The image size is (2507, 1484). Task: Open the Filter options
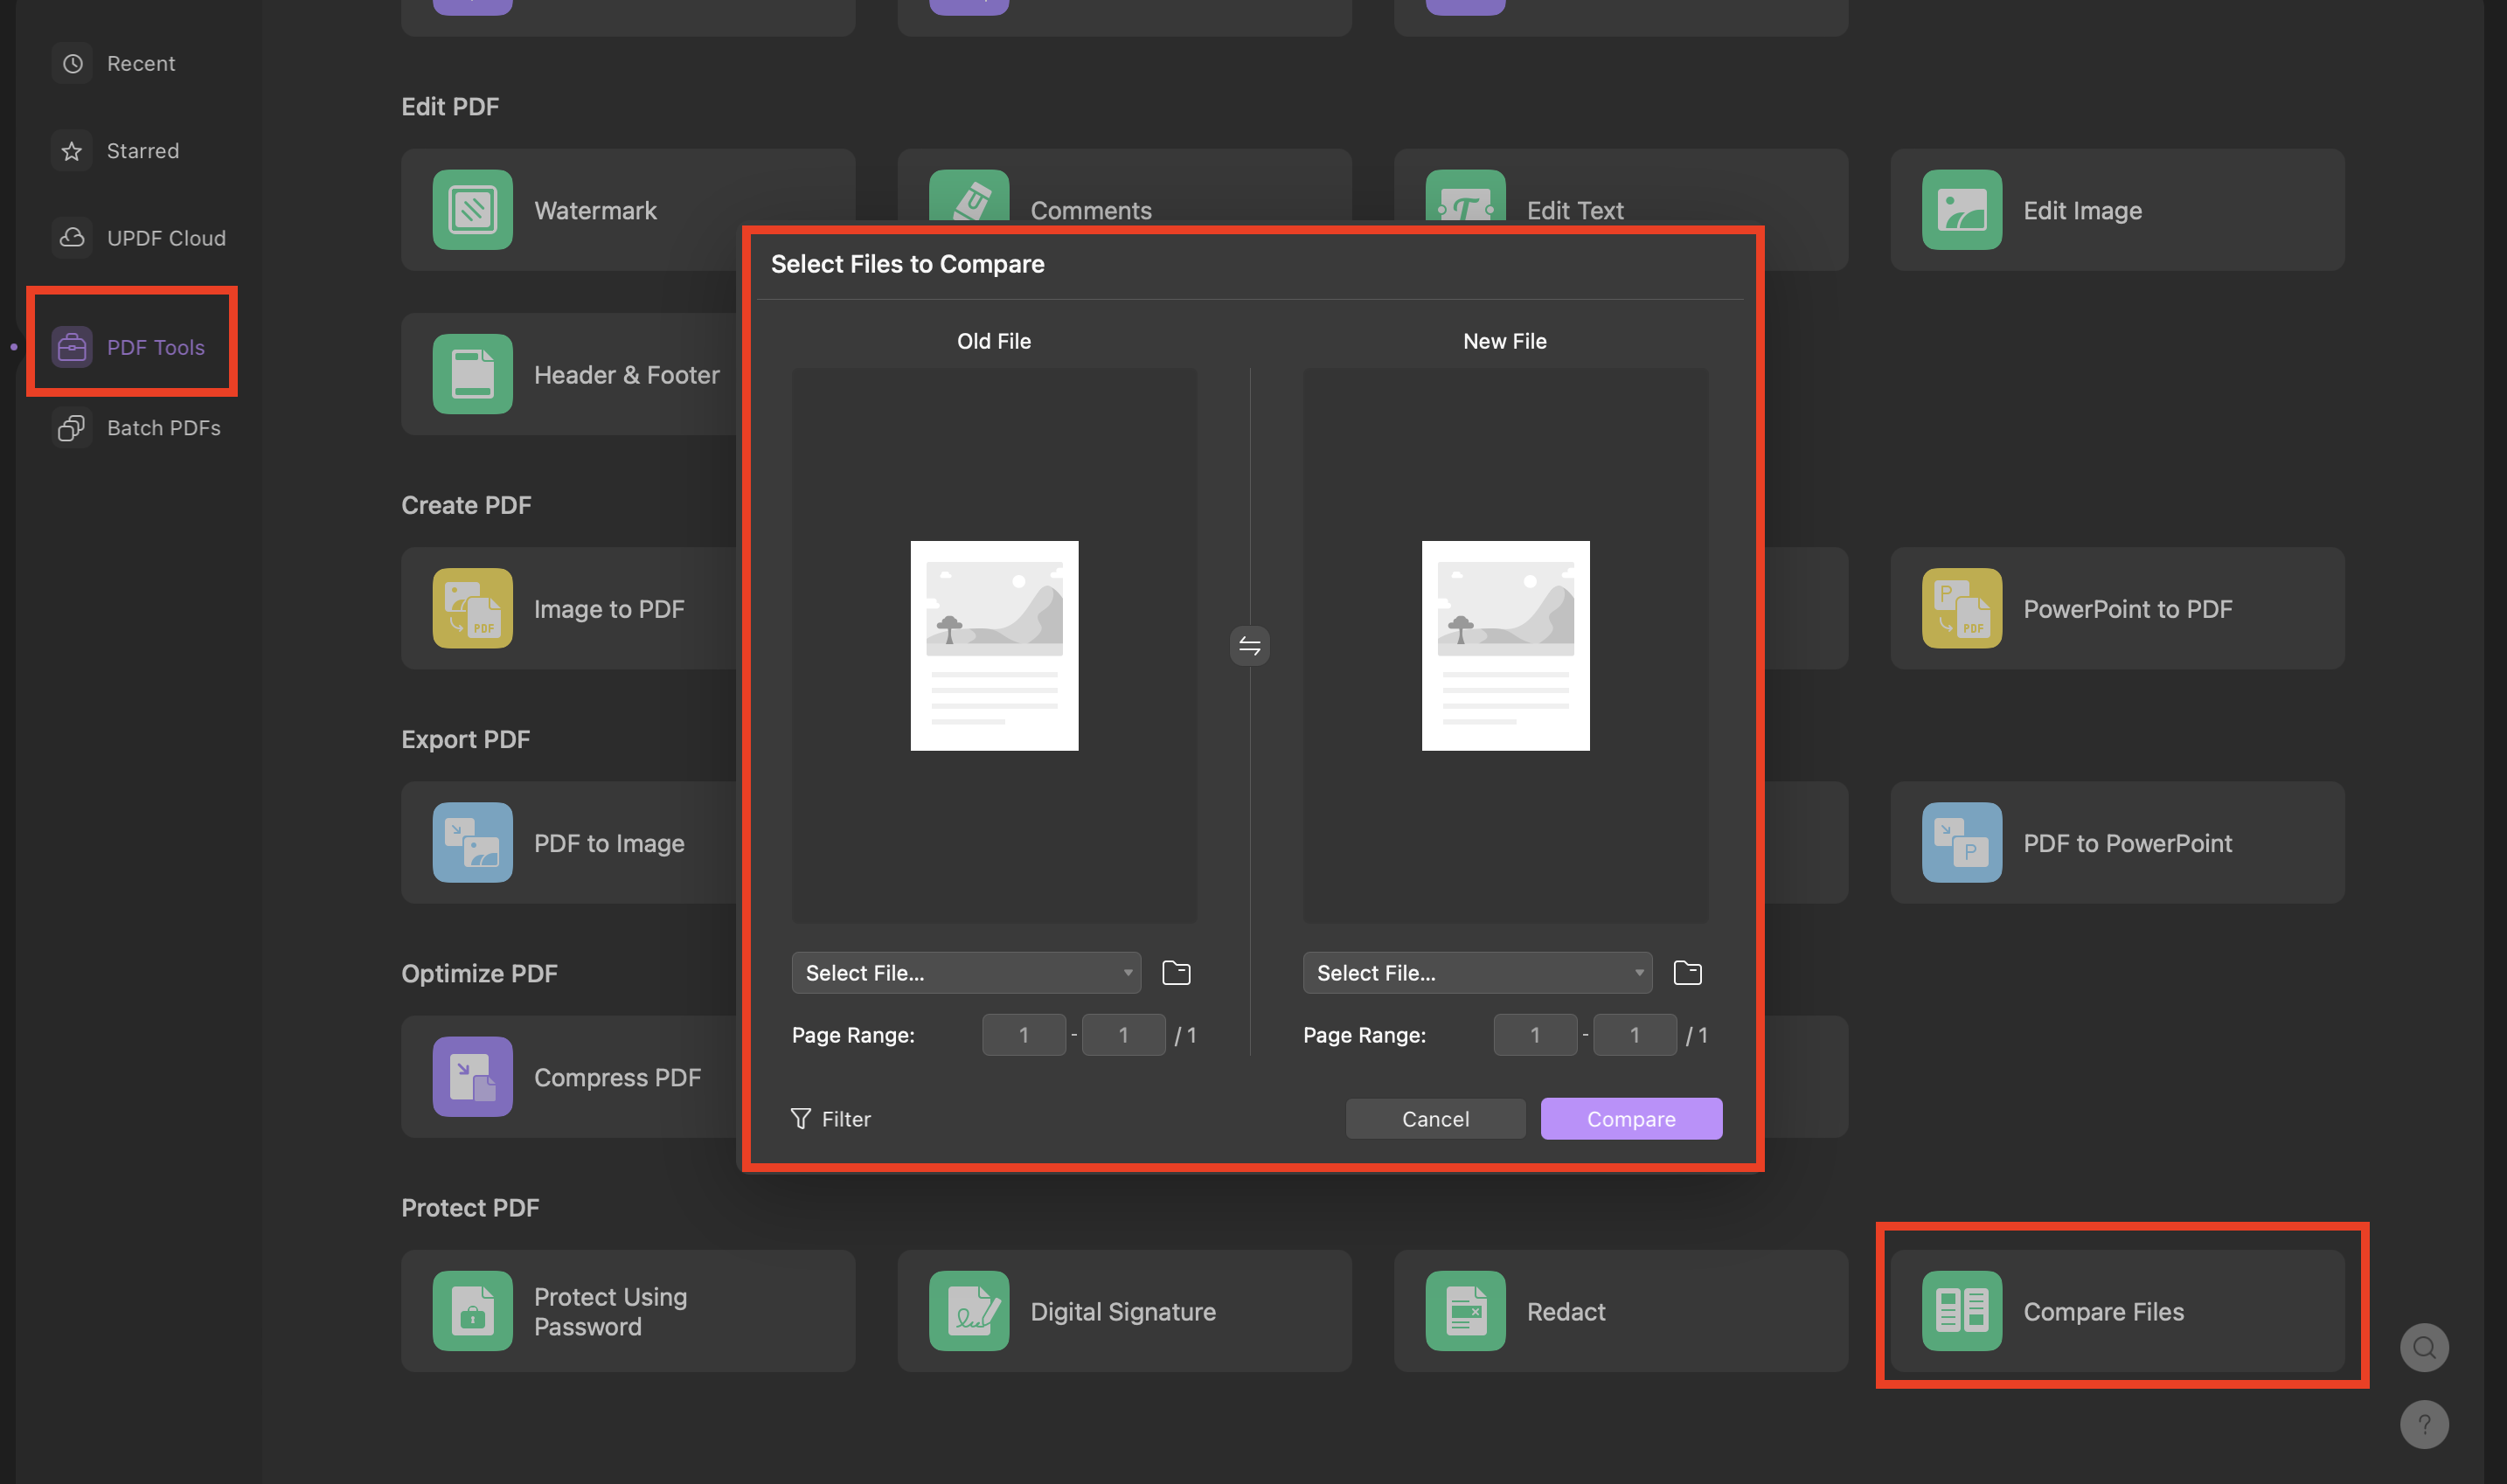831,1118
